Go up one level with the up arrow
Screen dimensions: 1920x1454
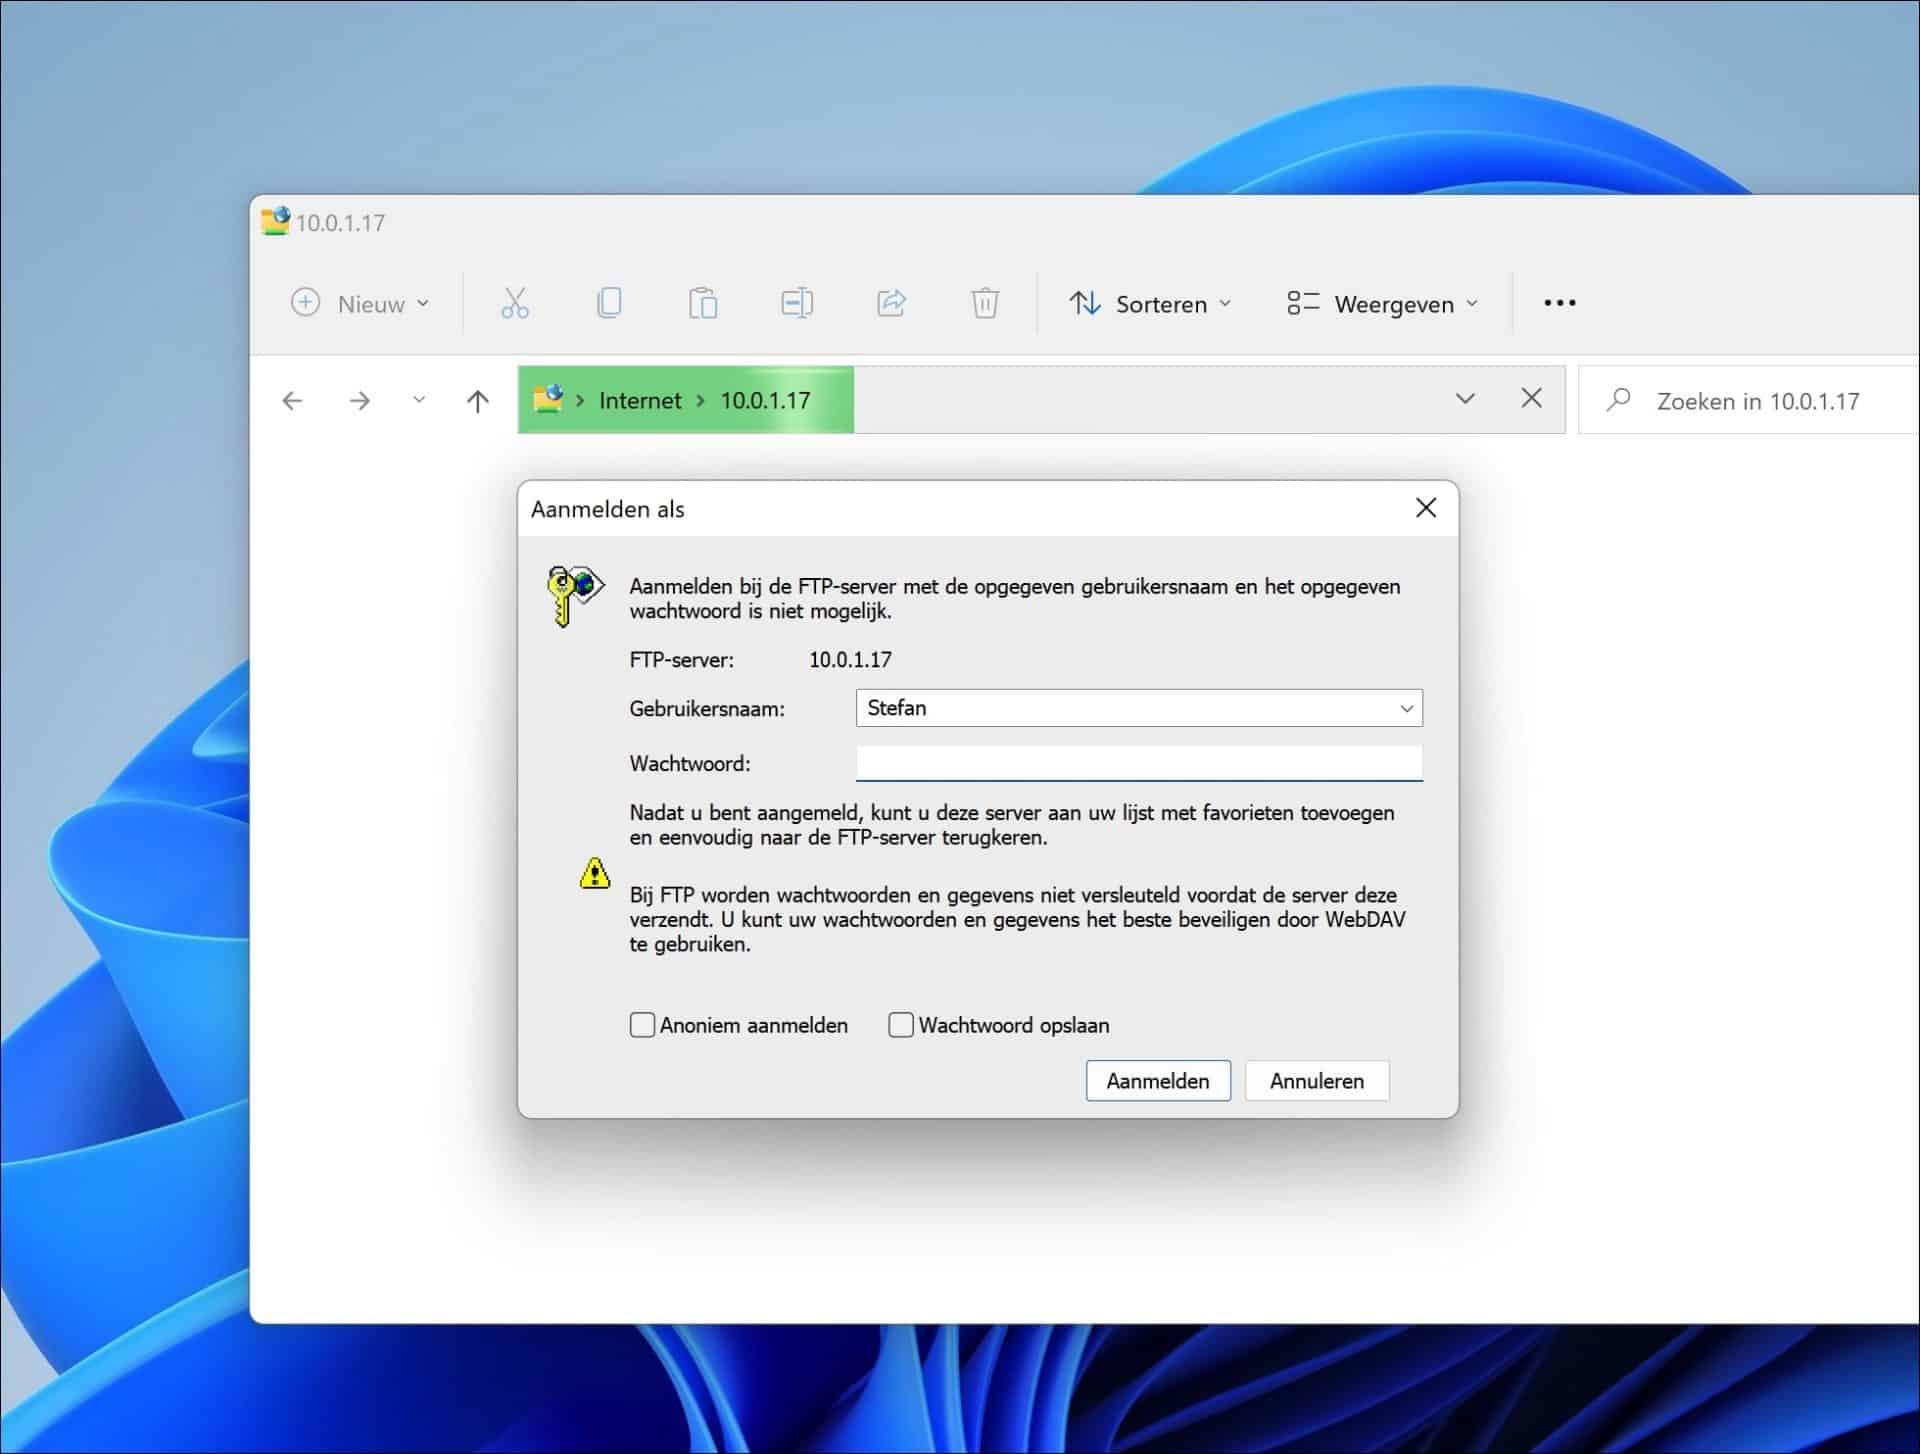[478, 400]
